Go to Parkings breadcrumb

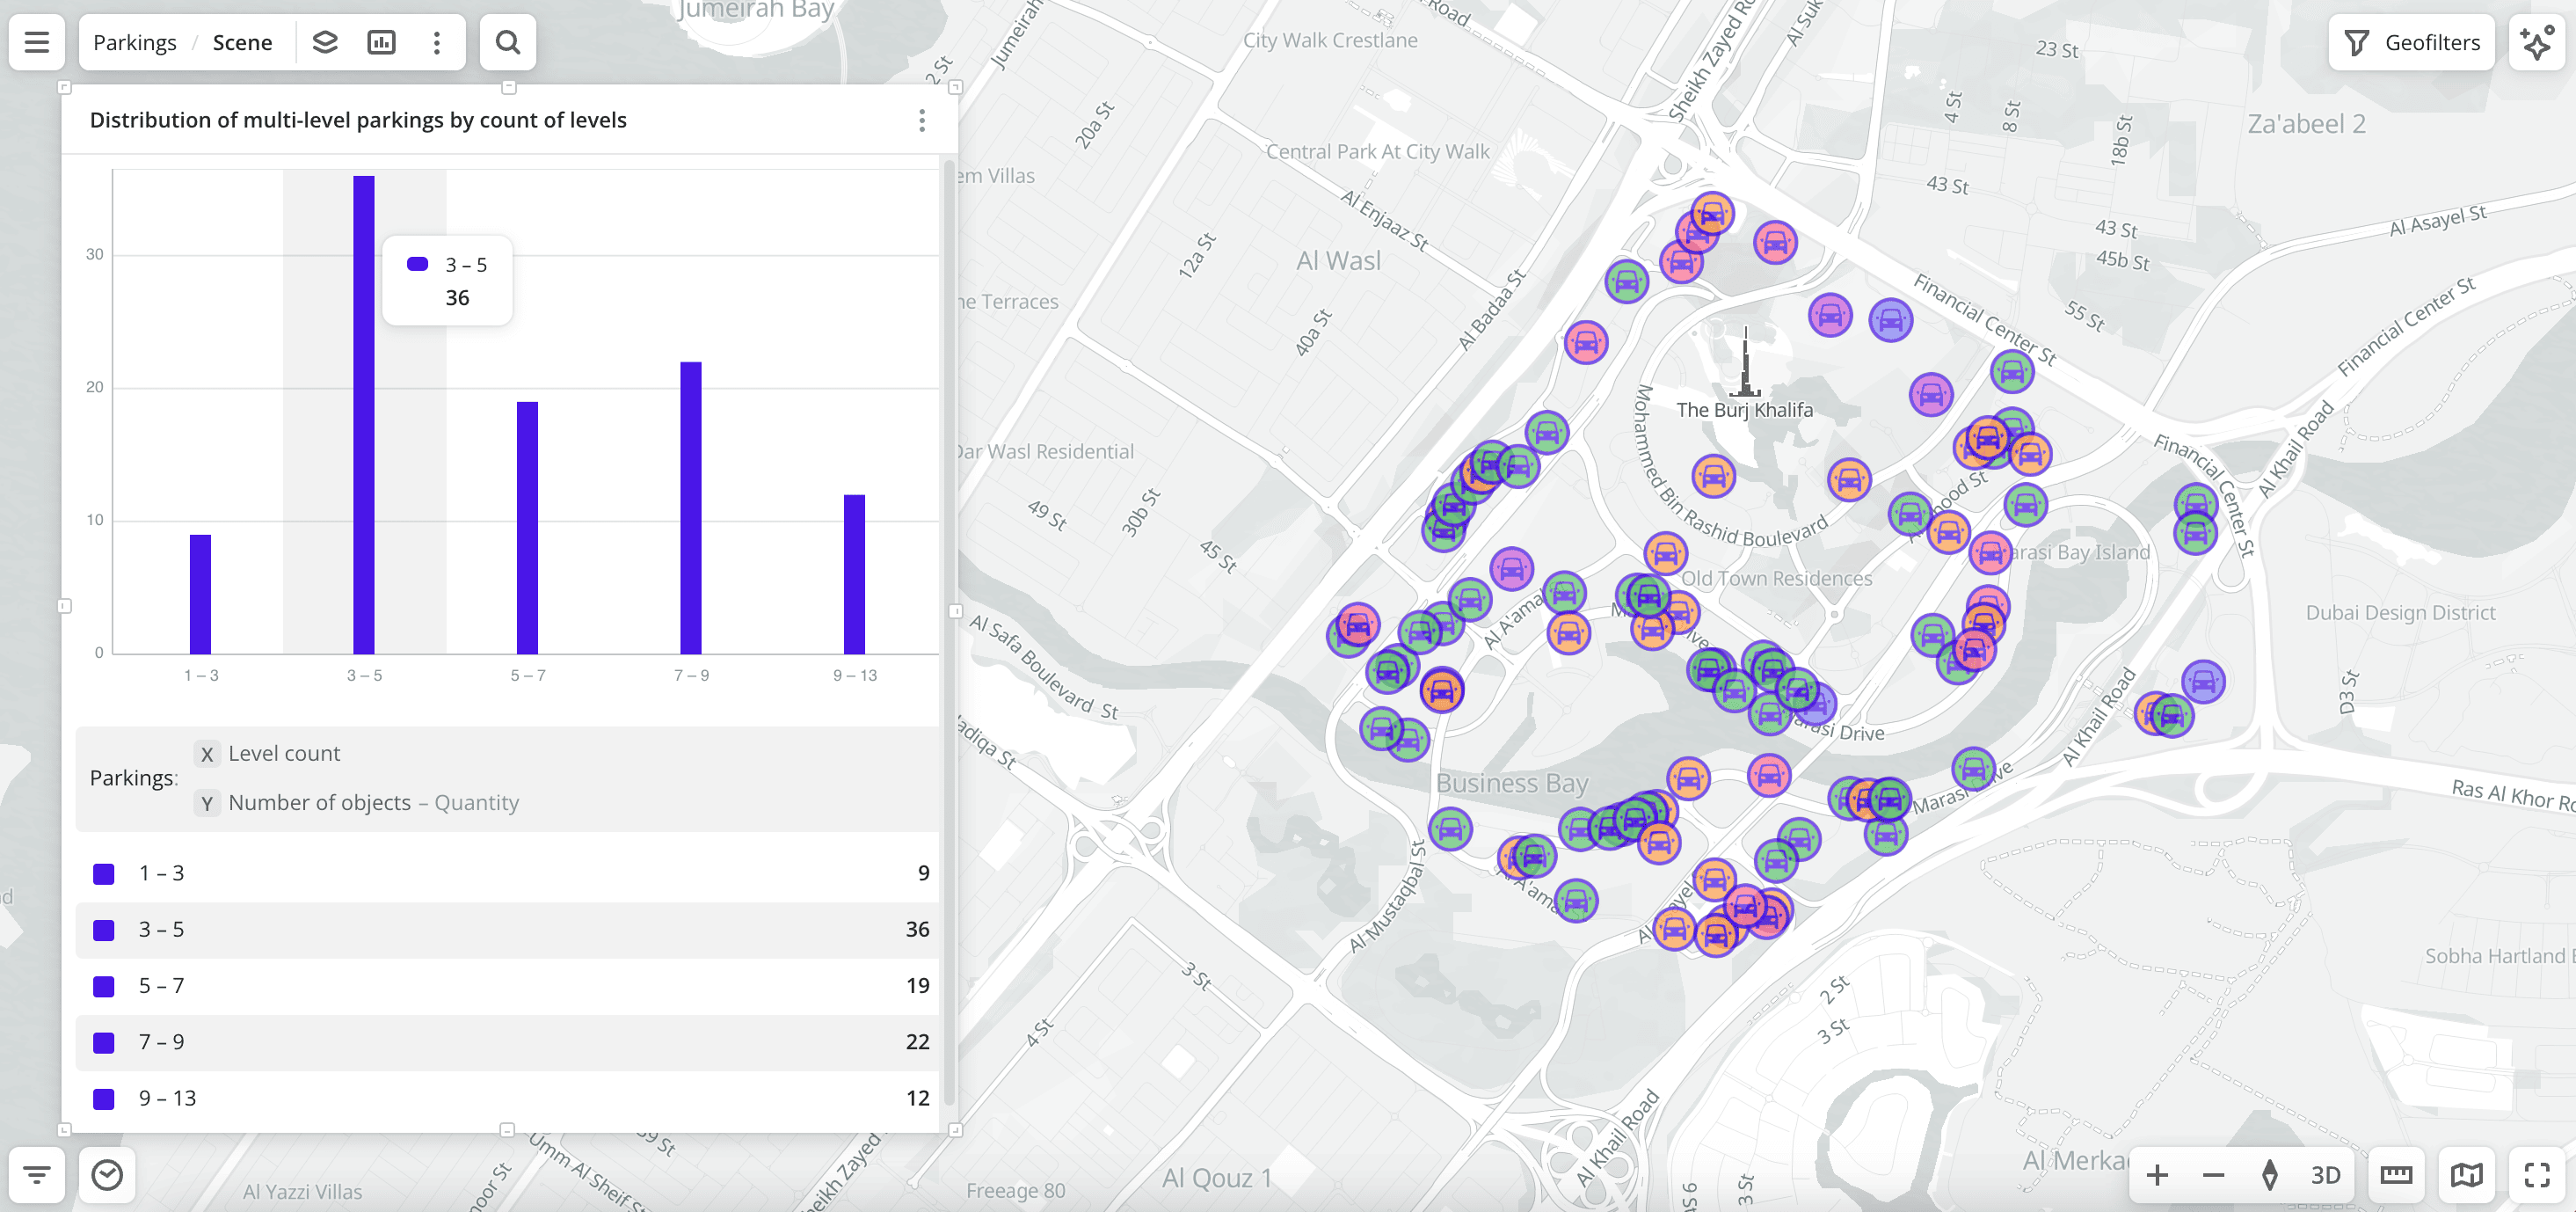click(x=134, y=42)
